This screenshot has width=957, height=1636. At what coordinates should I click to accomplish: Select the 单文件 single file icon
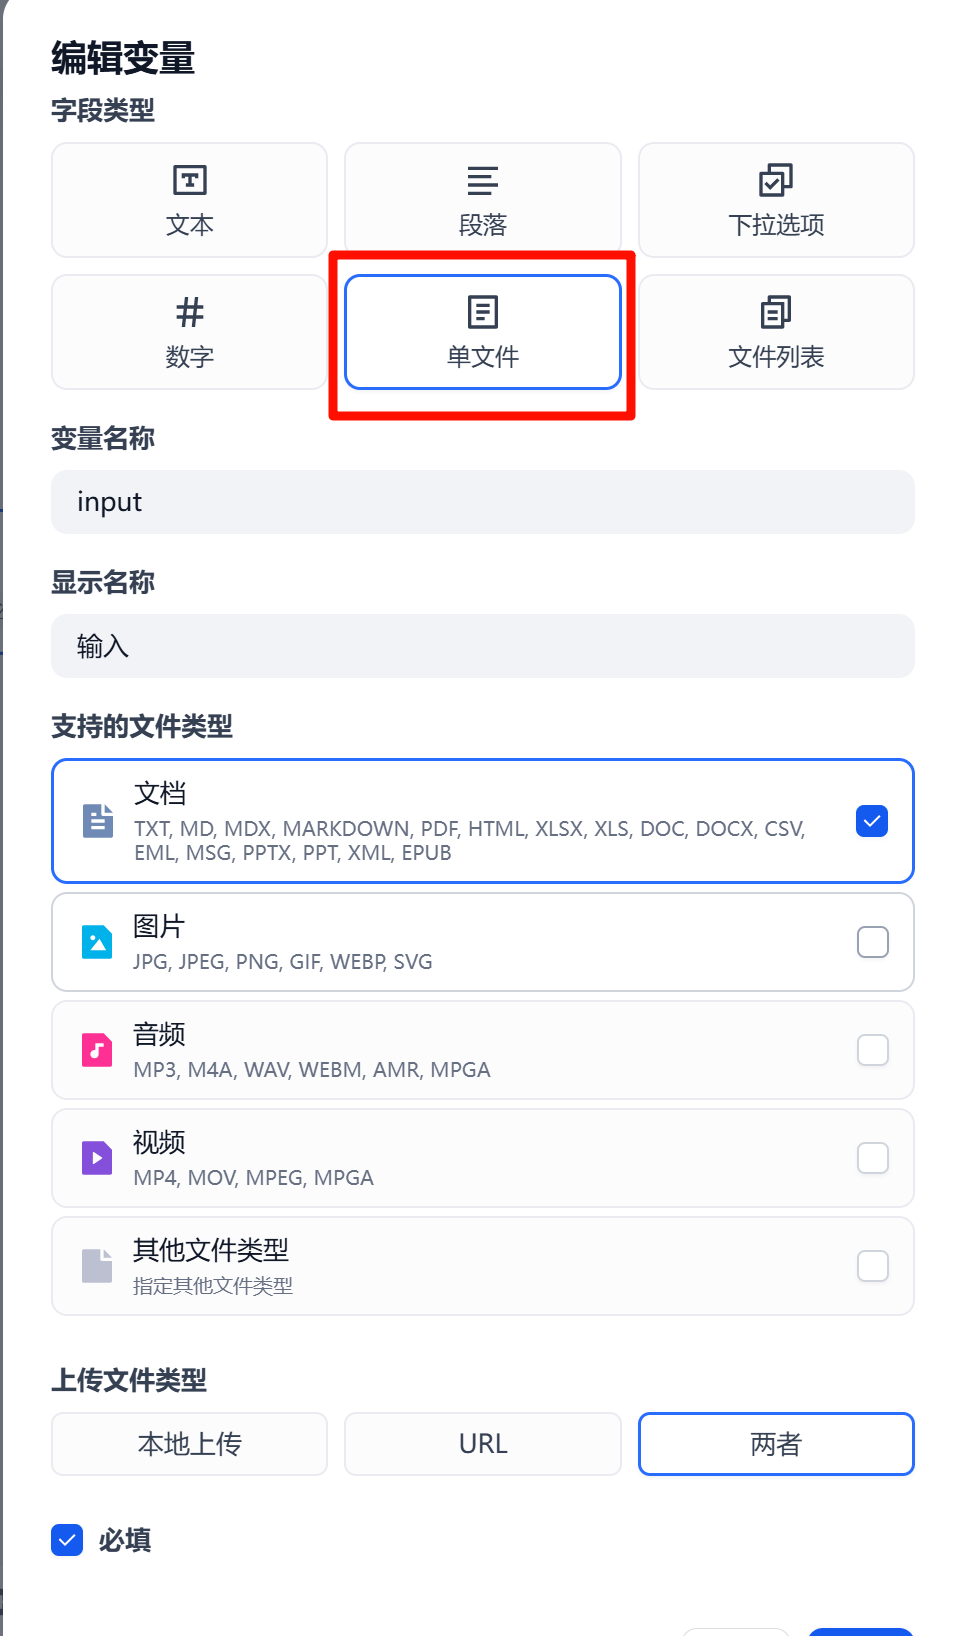(482, 312)
